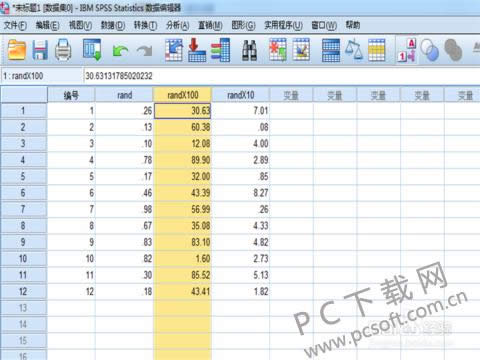Open the 直销(M) menu
Image resolution: width=480 pixels, height=360 pixels.
click(210, 25)
